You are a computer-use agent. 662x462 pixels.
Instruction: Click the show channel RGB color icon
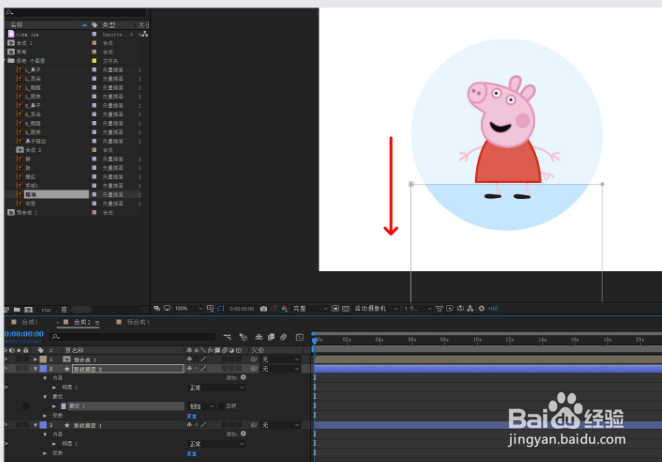click(x=285, y=309)
